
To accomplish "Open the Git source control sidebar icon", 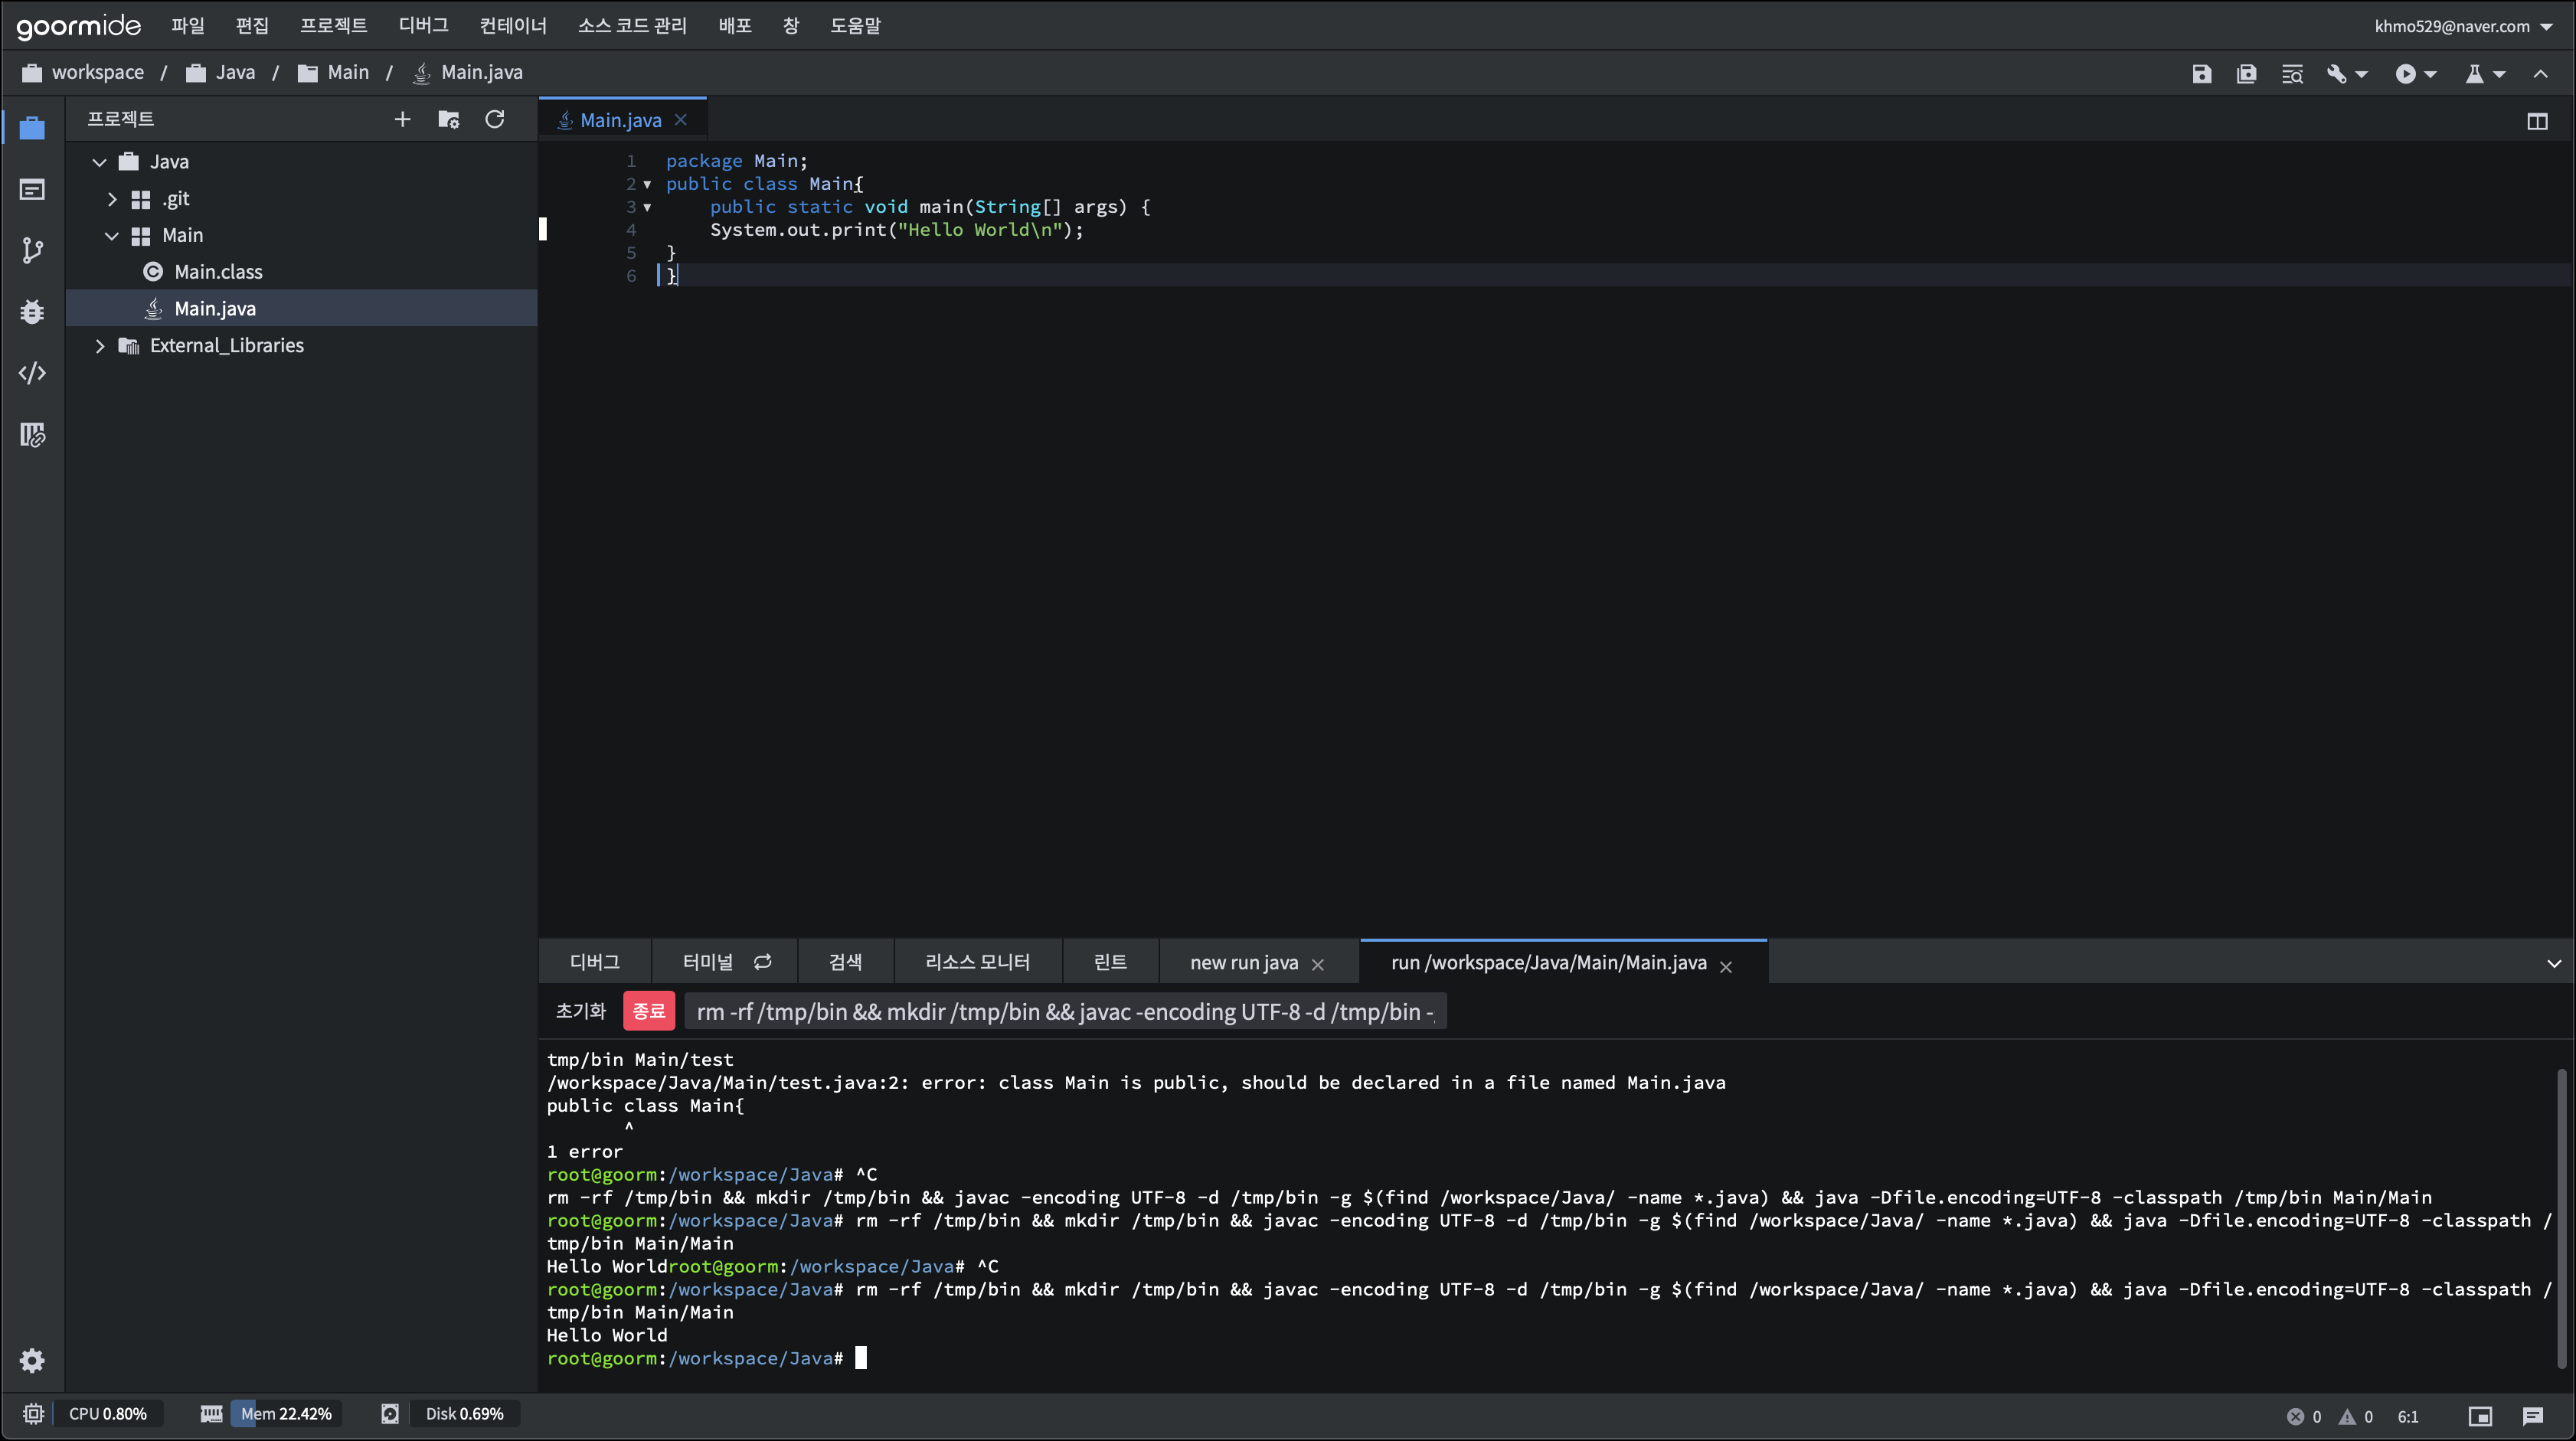I will click(32, 250).
